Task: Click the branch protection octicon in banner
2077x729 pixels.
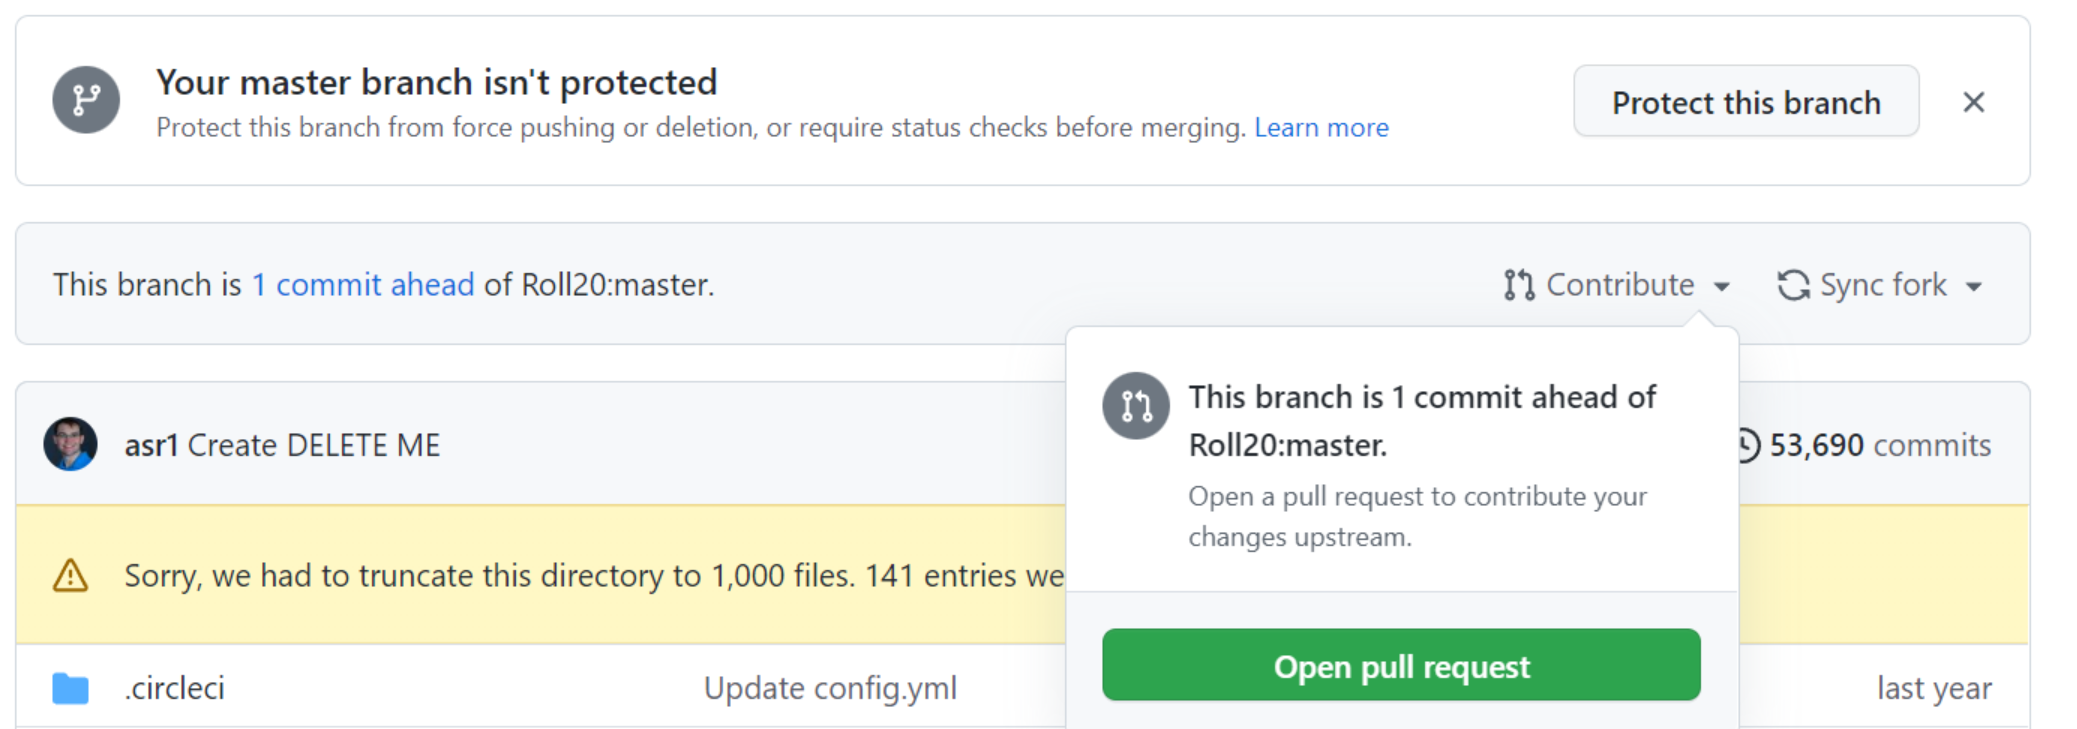Action: [85, 100]
